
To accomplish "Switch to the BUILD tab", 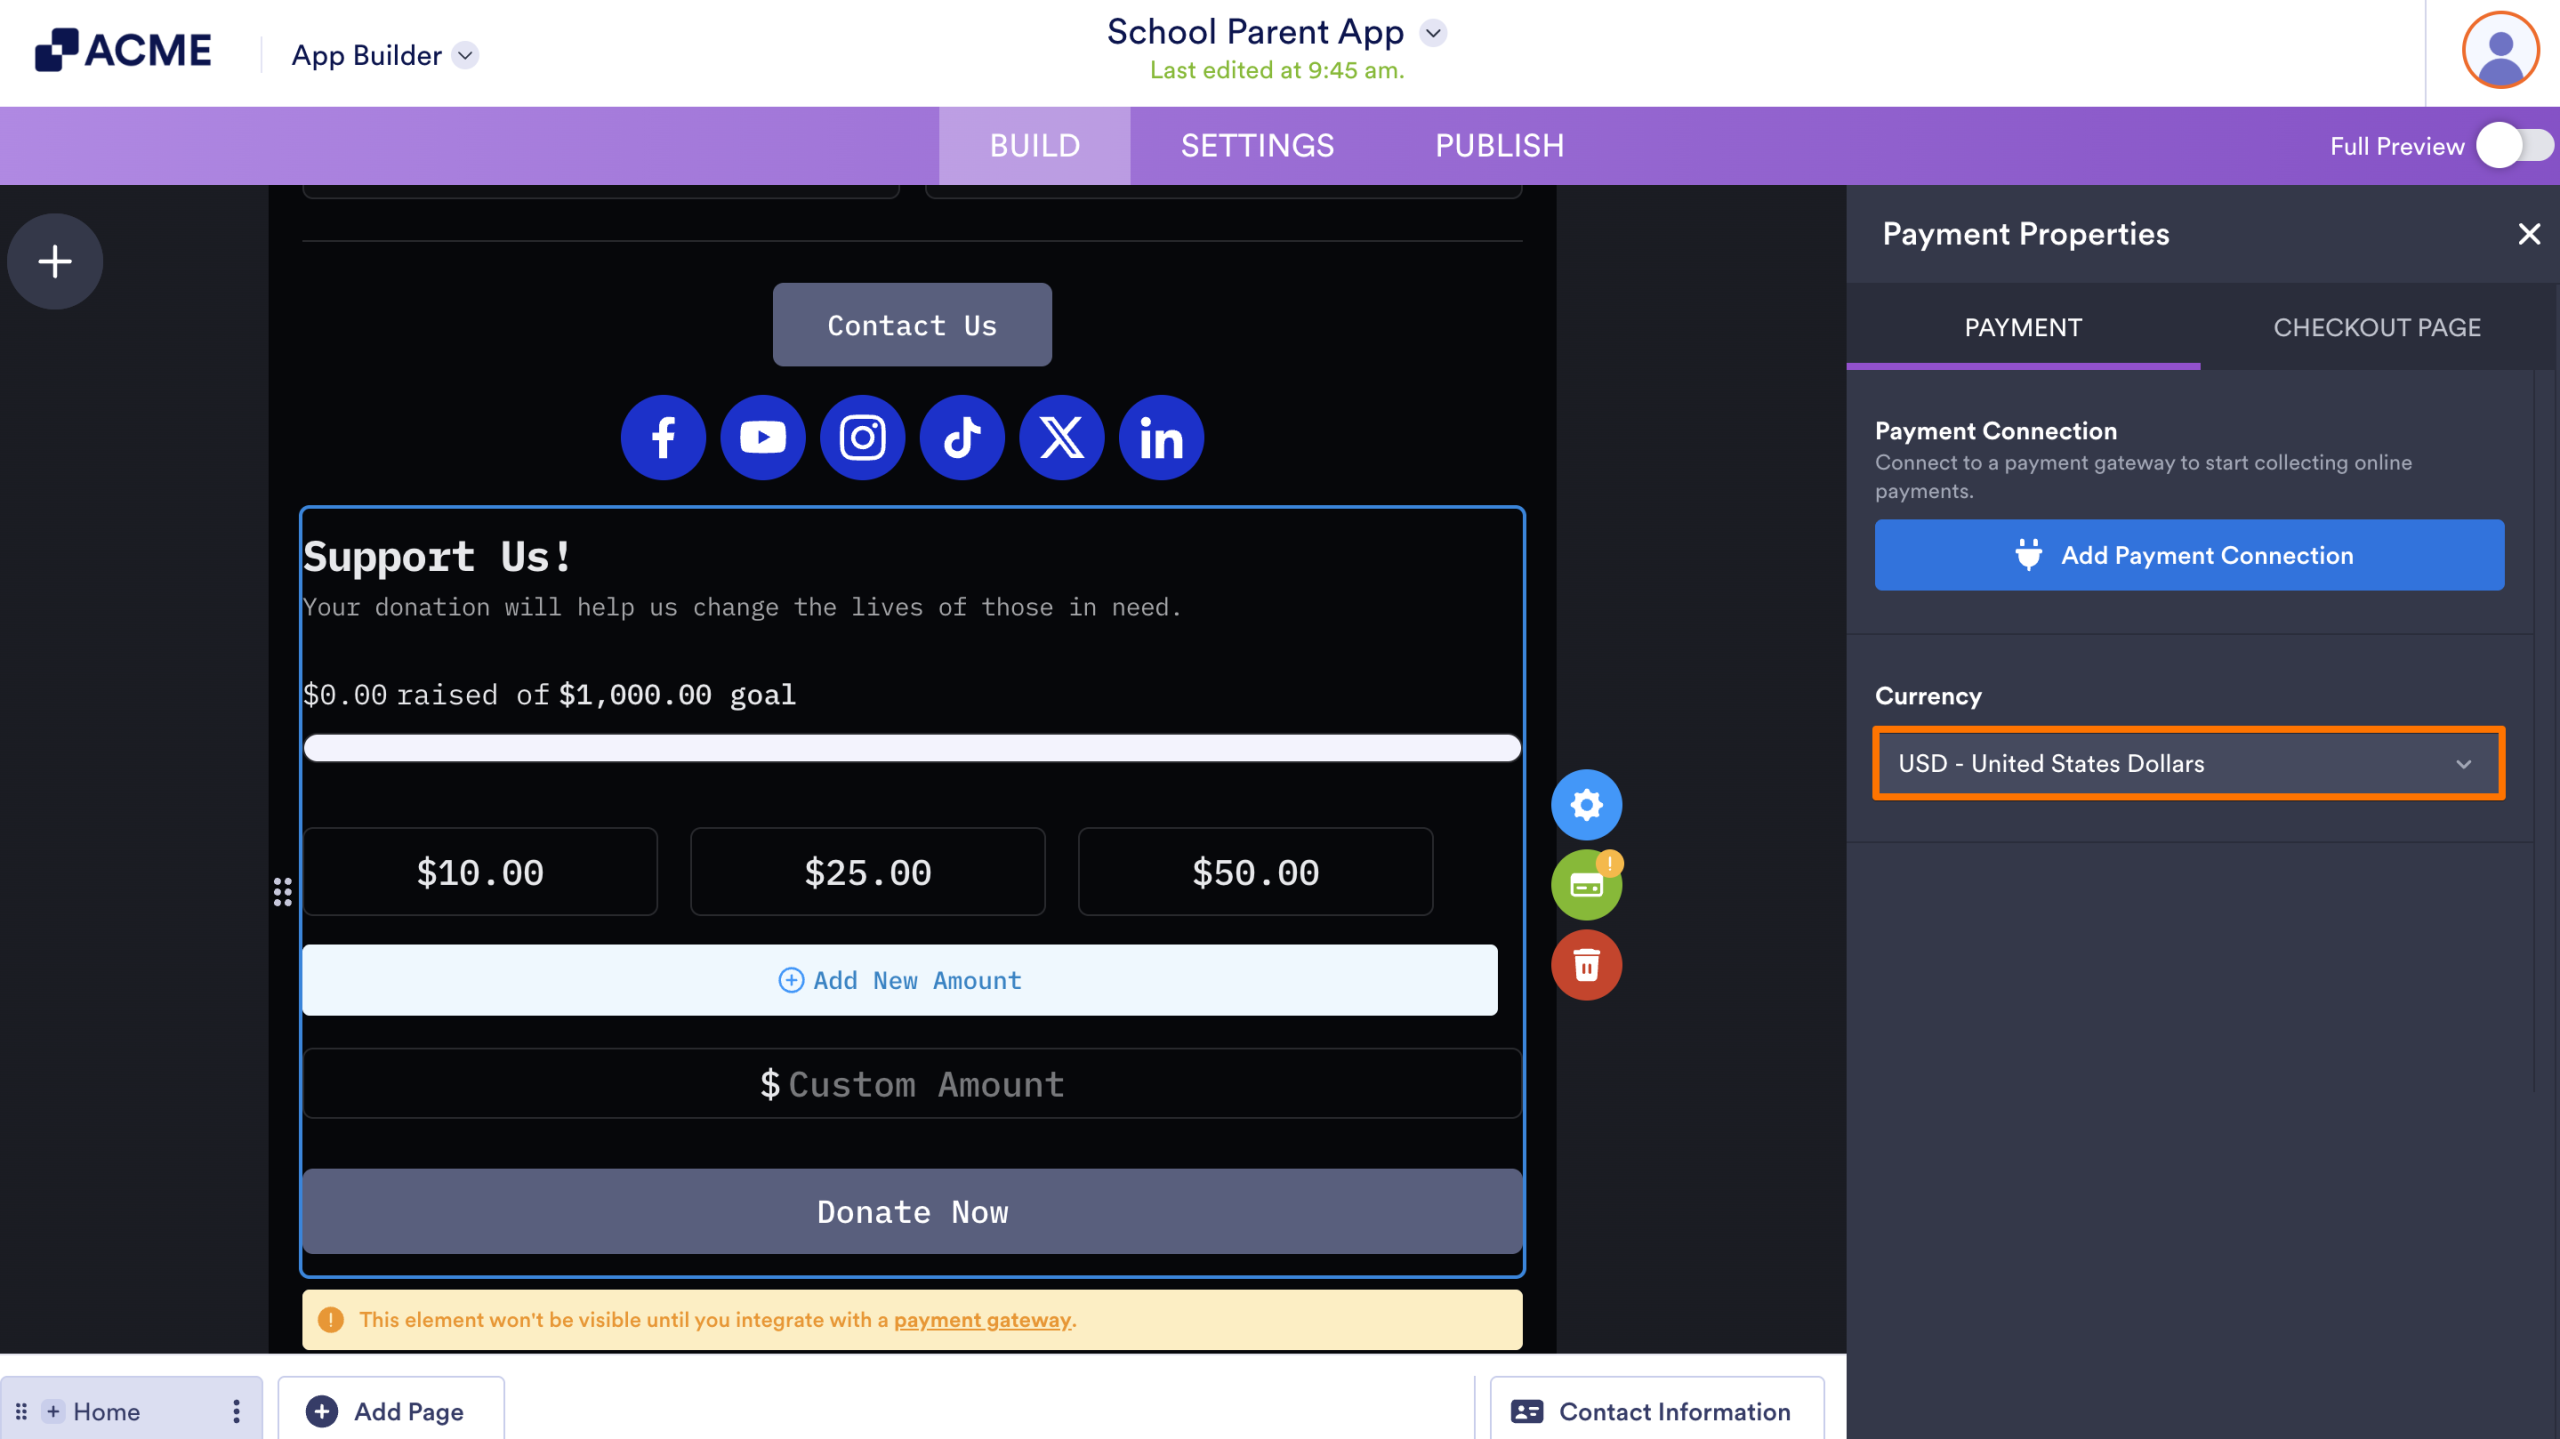I will pos(1035,146).
